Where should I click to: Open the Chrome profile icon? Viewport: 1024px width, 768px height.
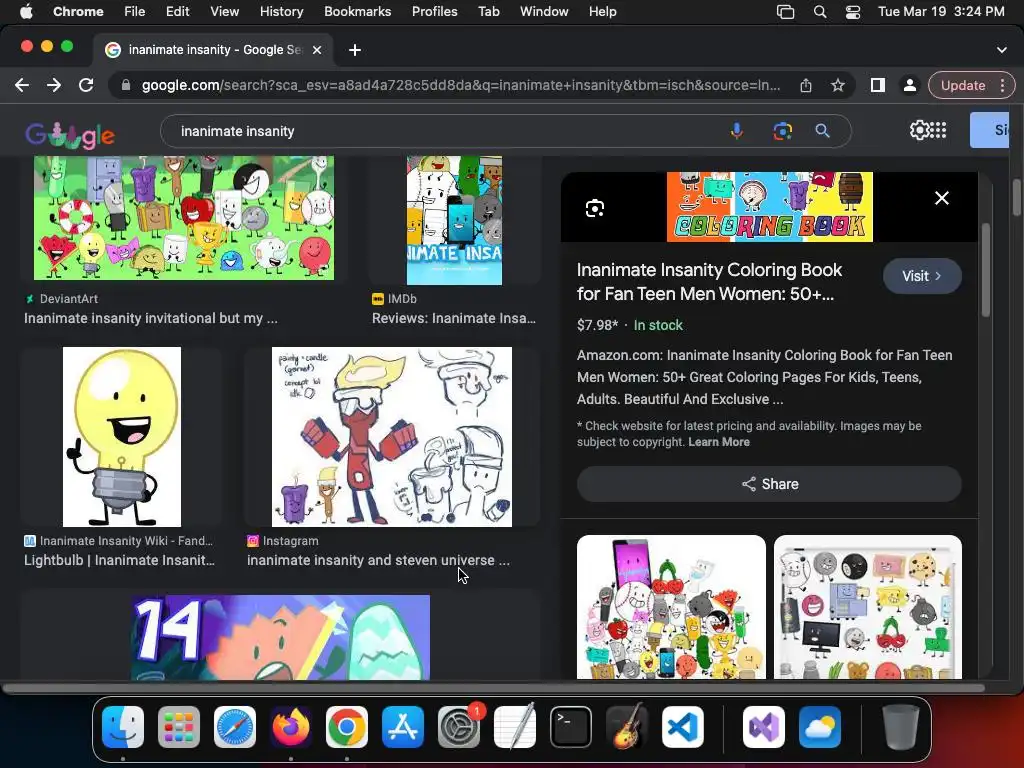(909, 86)
